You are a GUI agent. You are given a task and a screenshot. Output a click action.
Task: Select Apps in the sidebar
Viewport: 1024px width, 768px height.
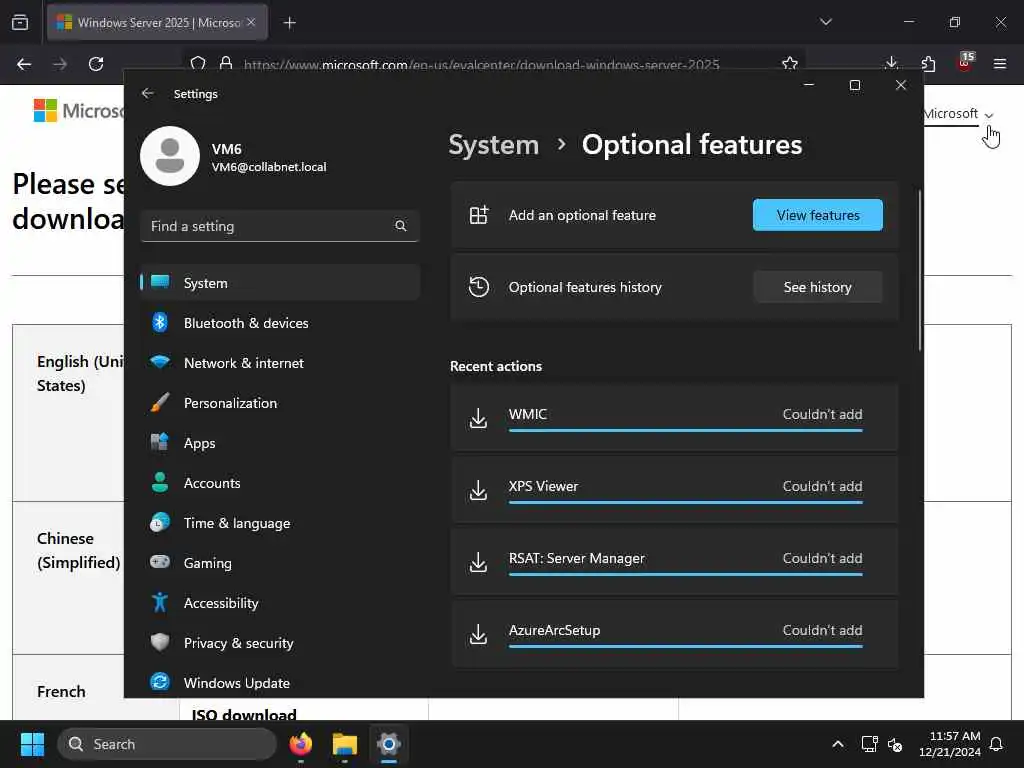click(280, 443)
